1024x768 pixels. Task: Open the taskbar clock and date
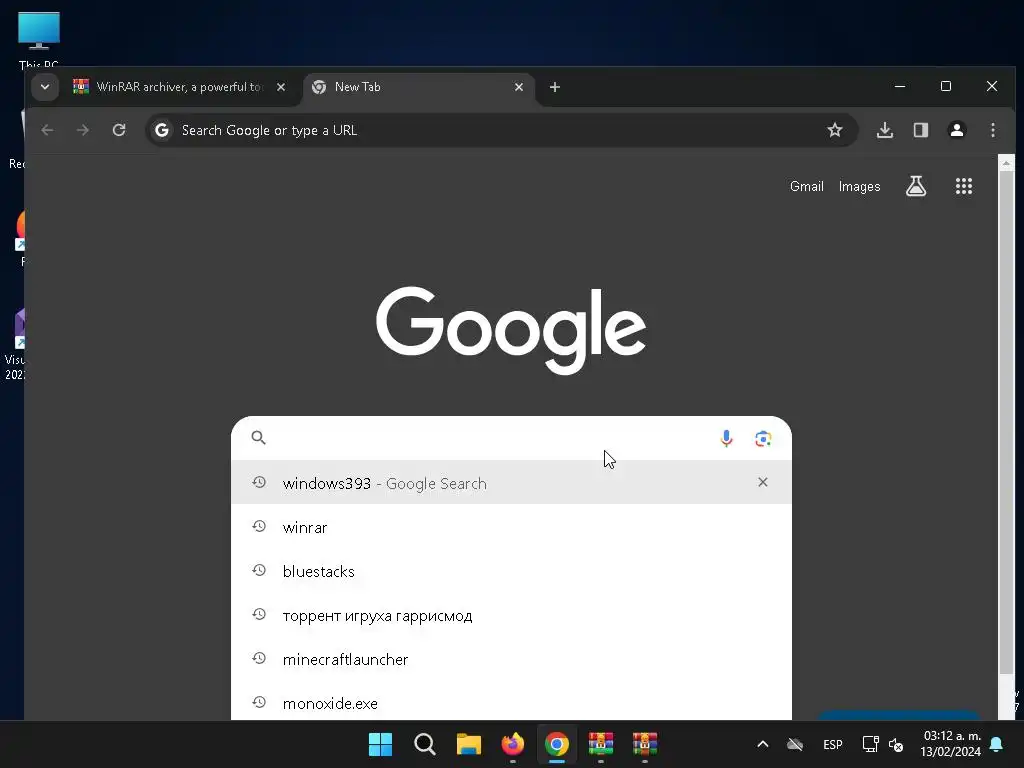coord(950,744)
